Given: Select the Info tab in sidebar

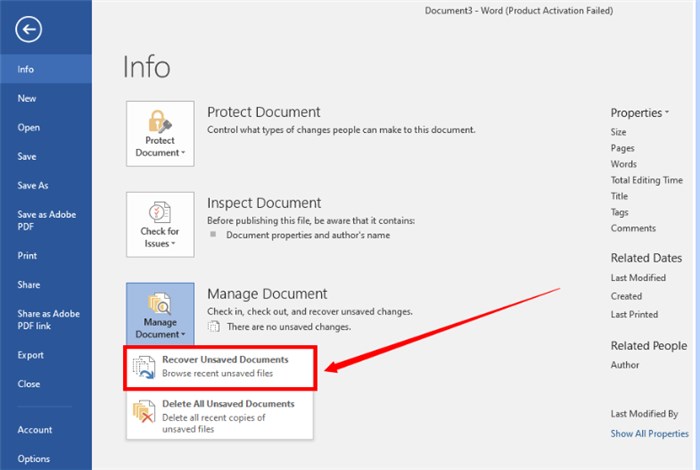Looking at the screenshot, I should coord(46,69).
